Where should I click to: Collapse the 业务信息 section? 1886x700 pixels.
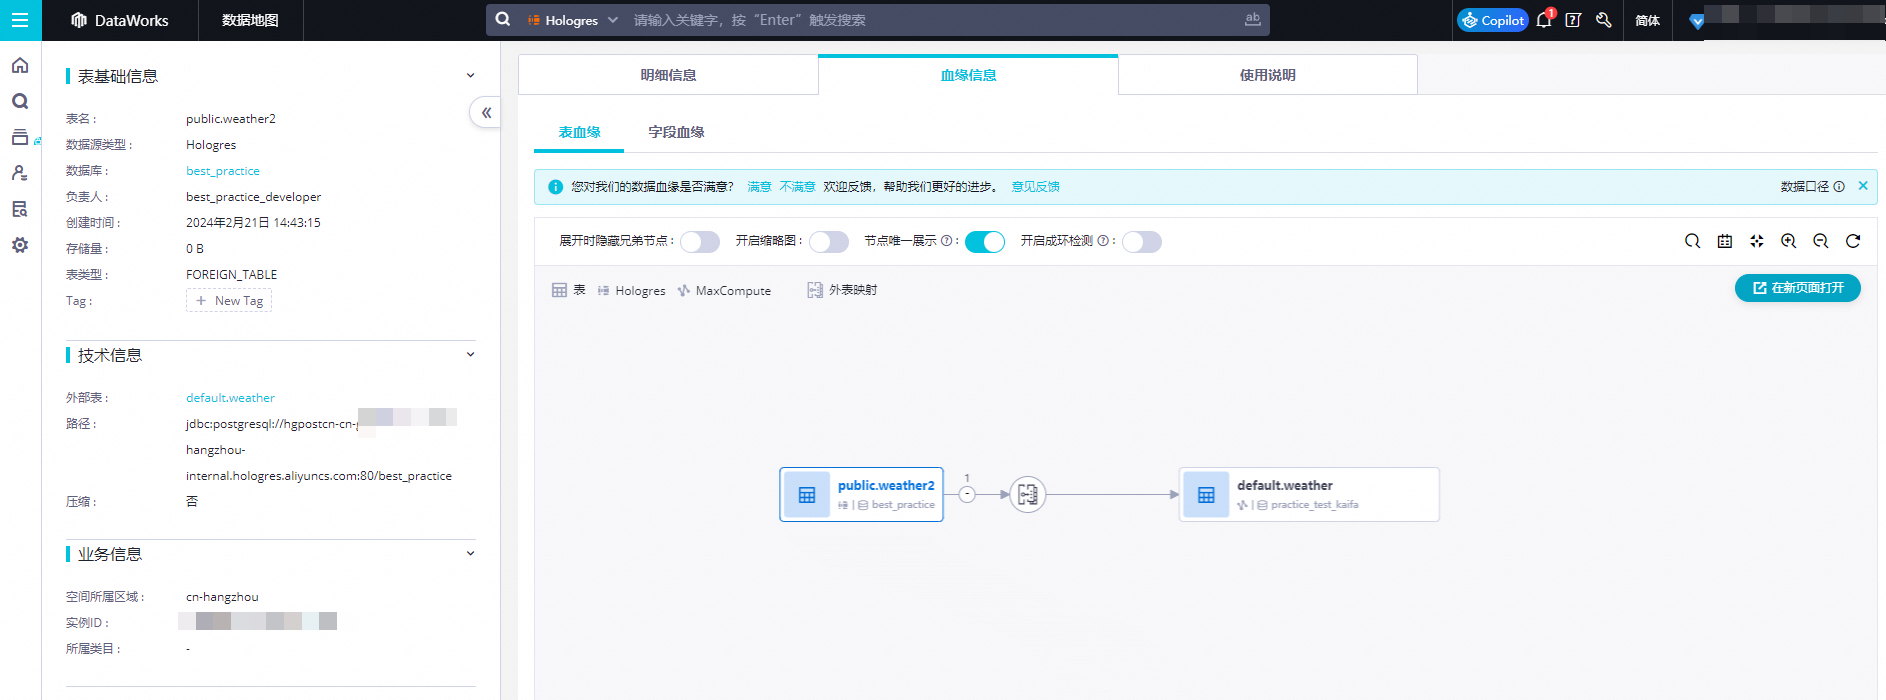[470, 554]
